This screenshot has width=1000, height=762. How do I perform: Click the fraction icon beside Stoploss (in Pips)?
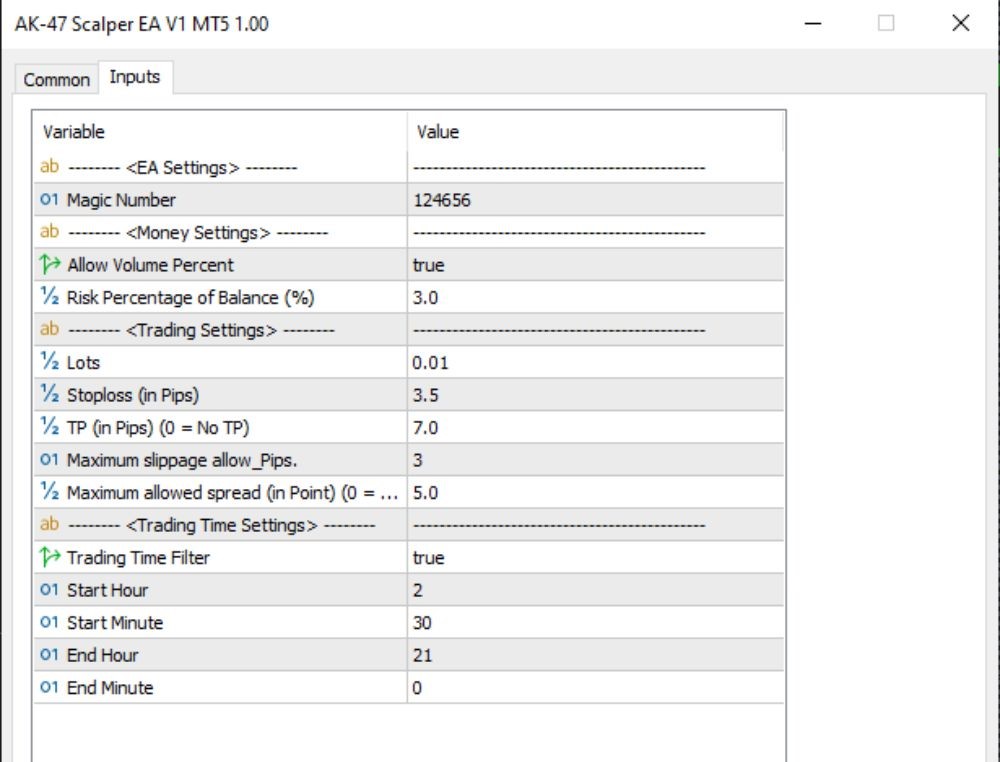[x=49, y=395]
